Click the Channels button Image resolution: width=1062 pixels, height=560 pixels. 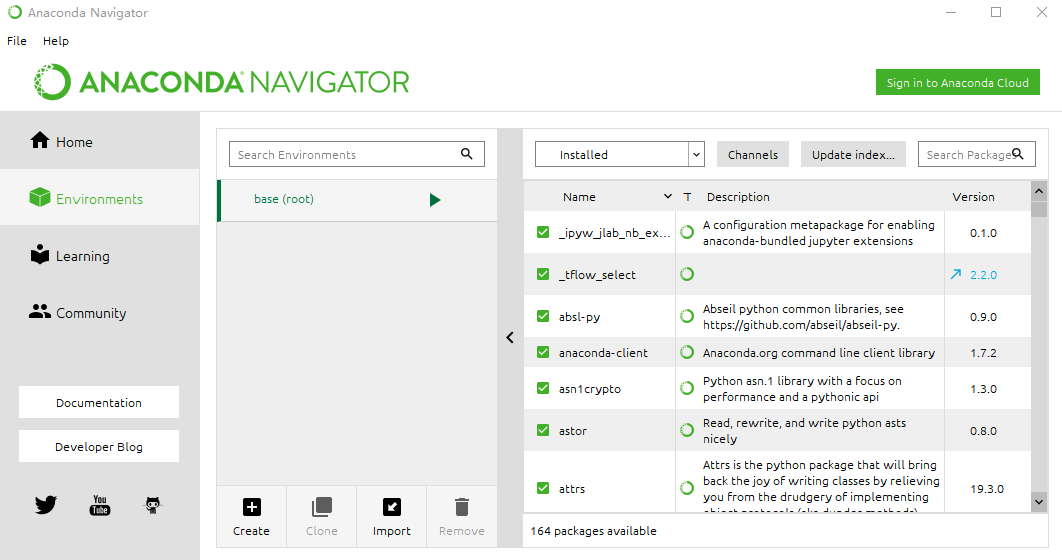(x=752, y=154)
